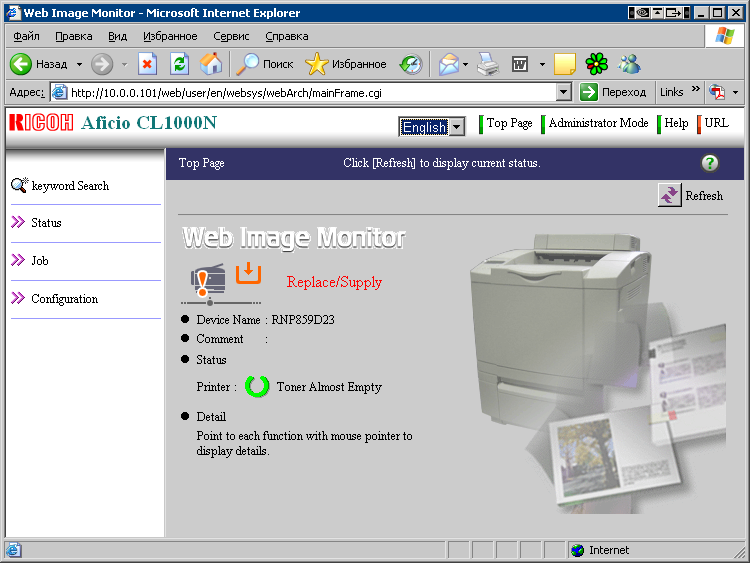Click the printer alert status icon
The image size is (750, 563).
pyautogui.click(x=209, y=280)
